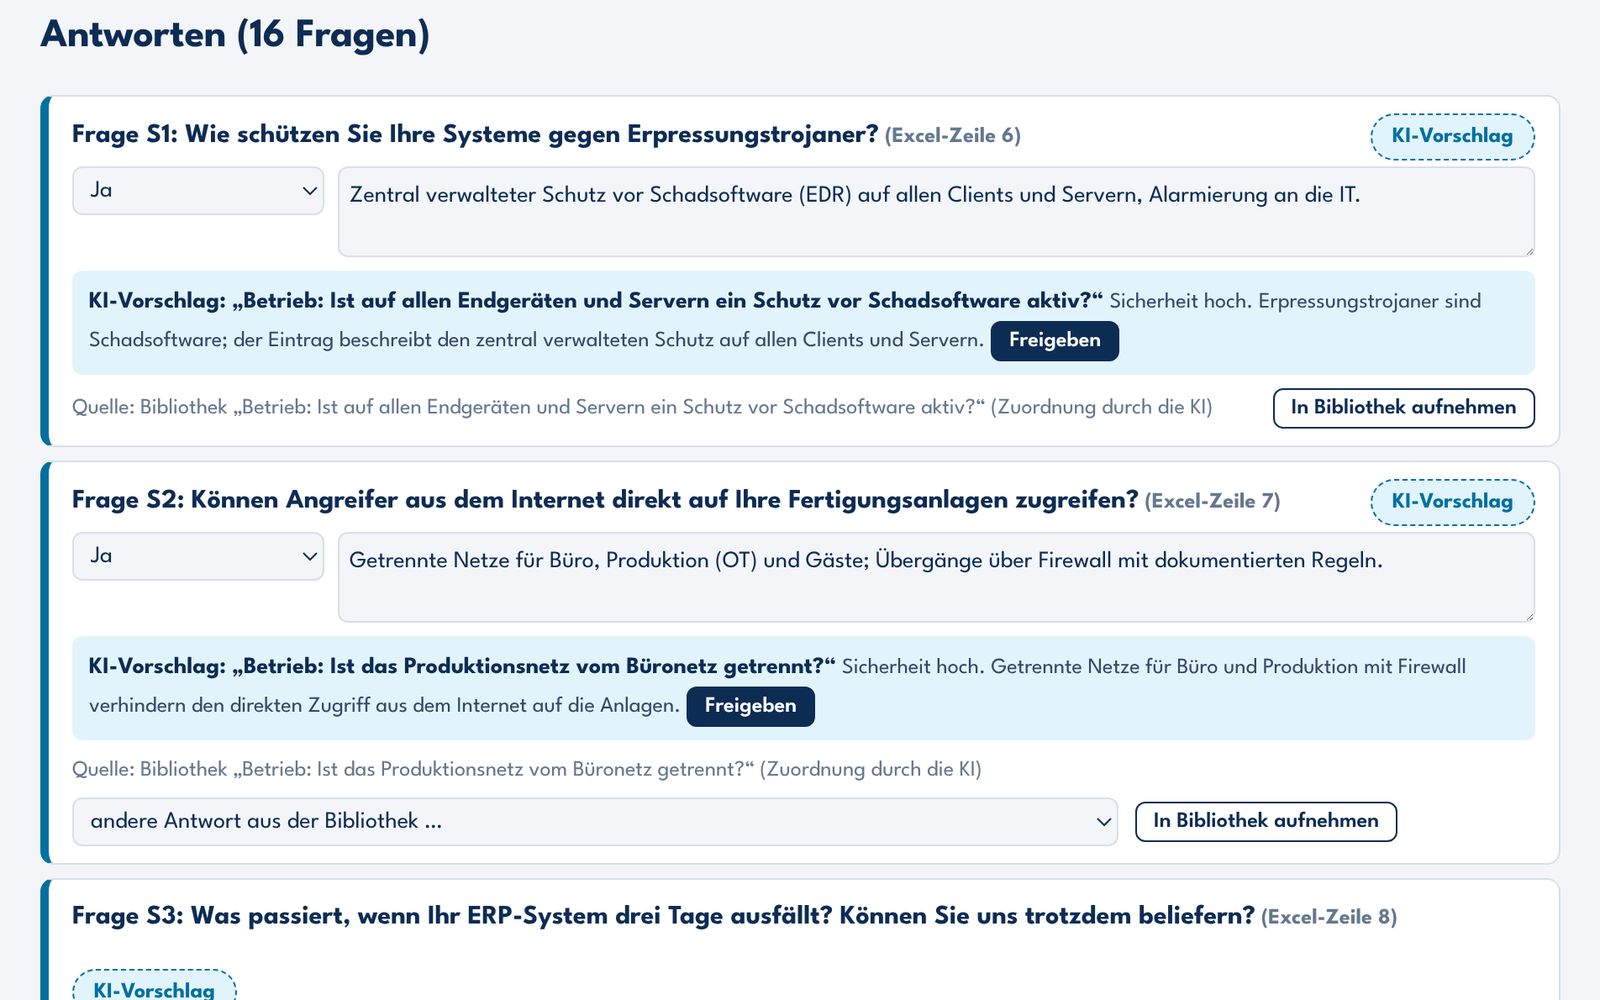Image resolution: width=1600 pixels, height=1000 pixels.
Task: Click 'In Bibliothek aufnehmen' for Frage S1
Action: pyautogui.click(x=1404, y=408)
